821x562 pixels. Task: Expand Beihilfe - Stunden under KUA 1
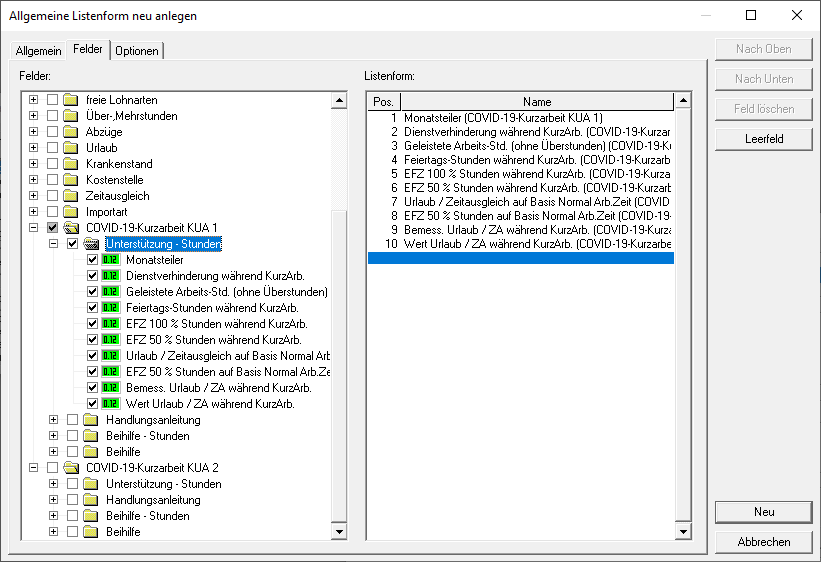click(54, 436)
